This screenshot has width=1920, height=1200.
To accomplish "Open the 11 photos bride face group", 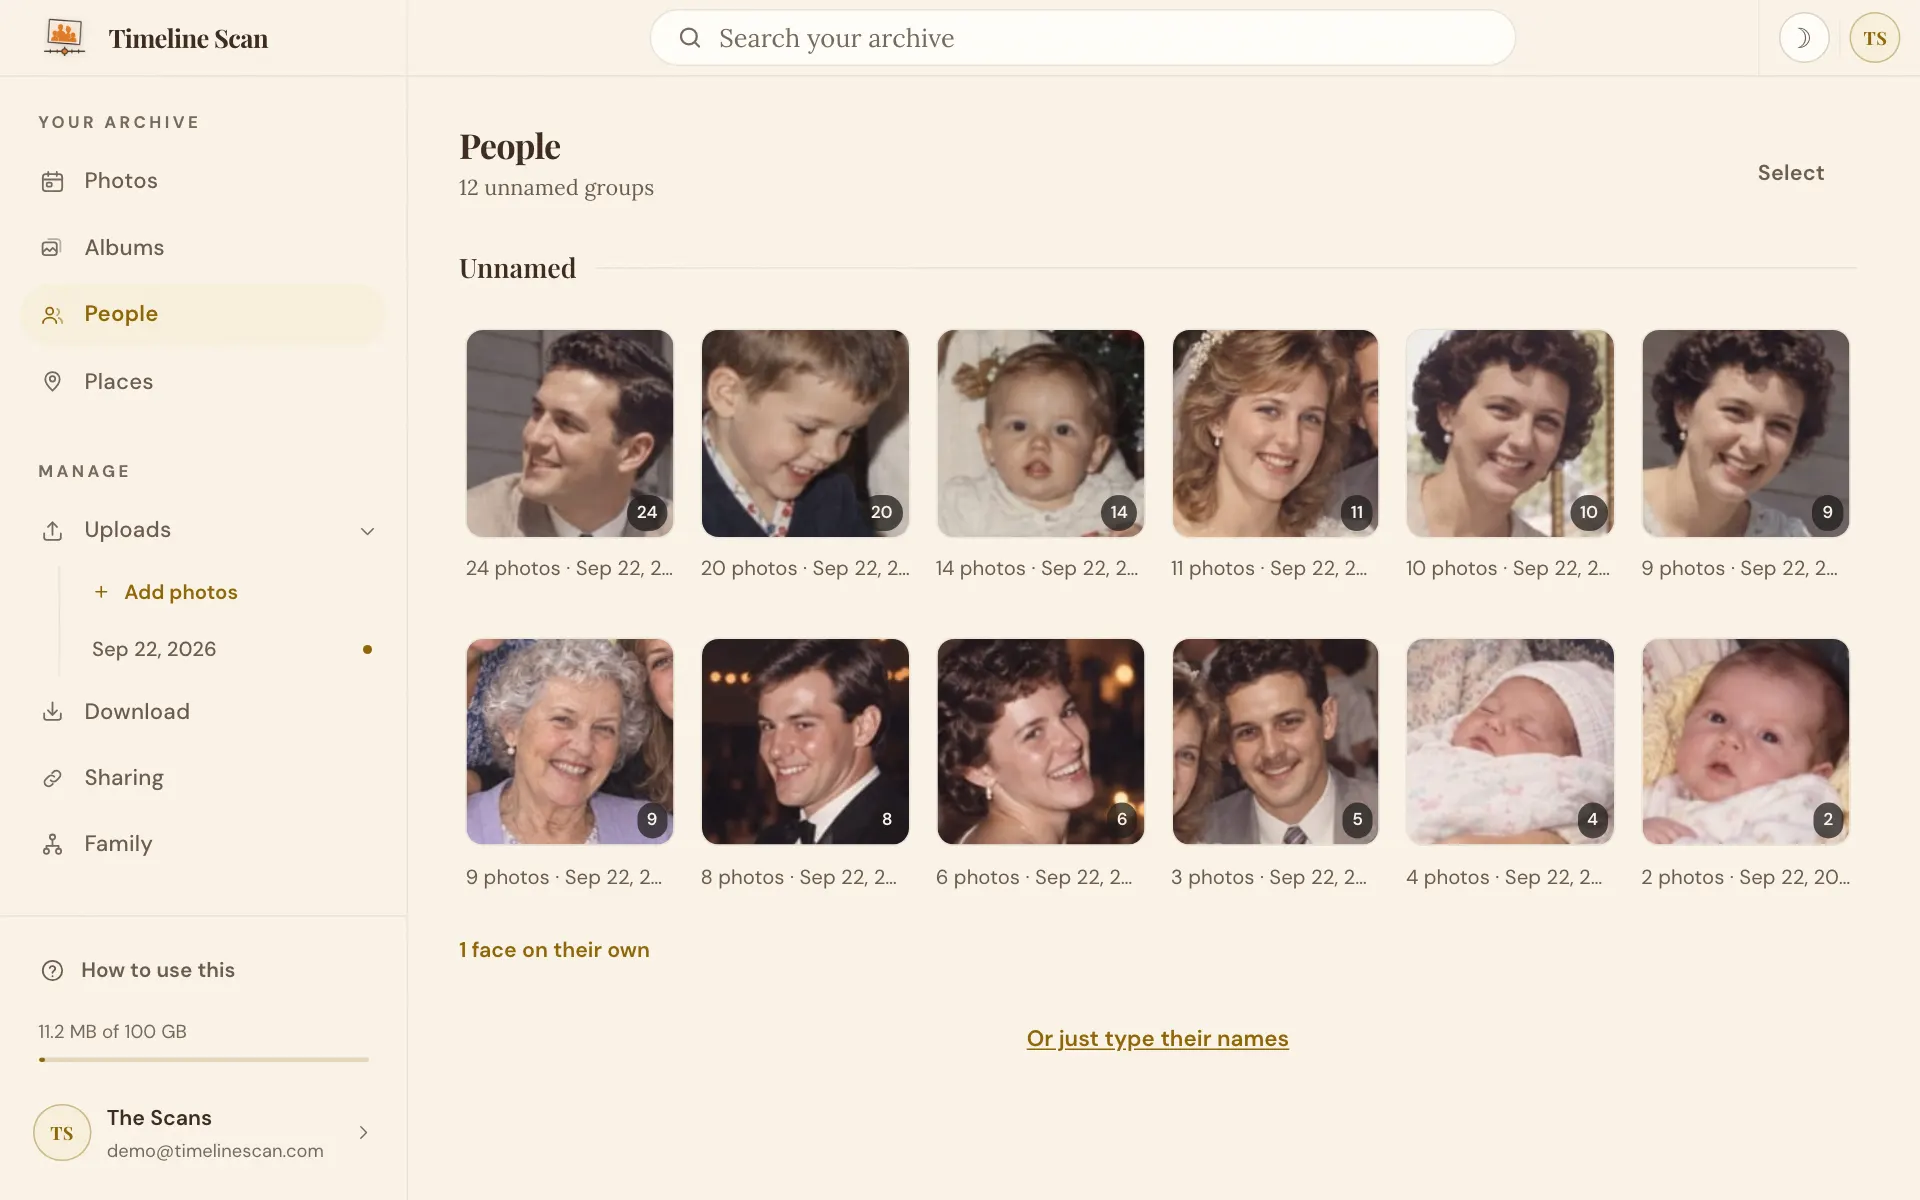I will tap(1275, 433).
